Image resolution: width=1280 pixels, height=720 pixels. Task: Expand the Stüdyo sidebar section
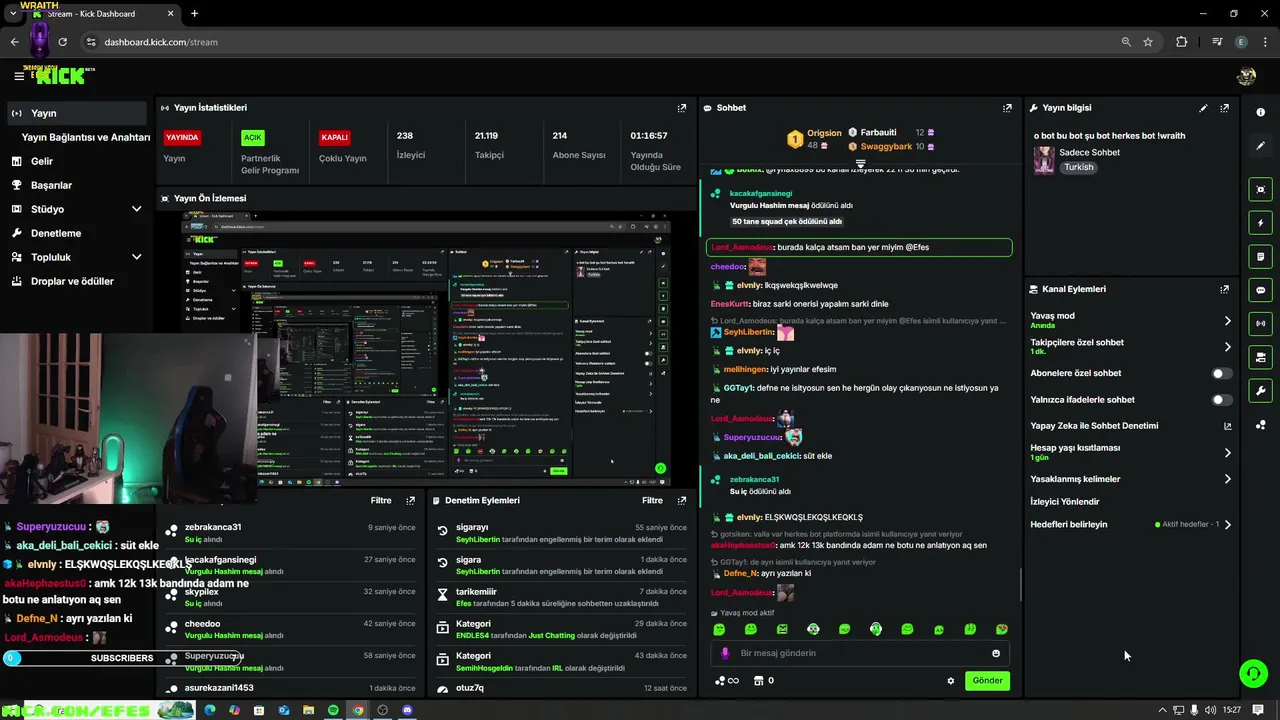click(136, 209)
